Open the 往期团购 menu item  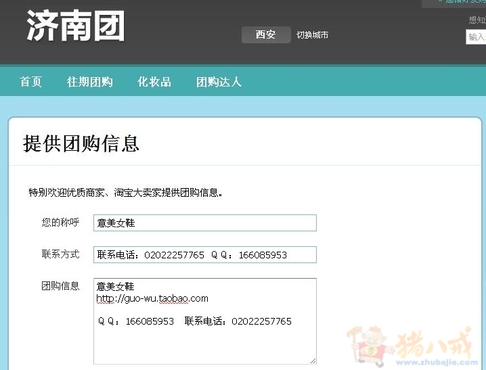(90, 82)
